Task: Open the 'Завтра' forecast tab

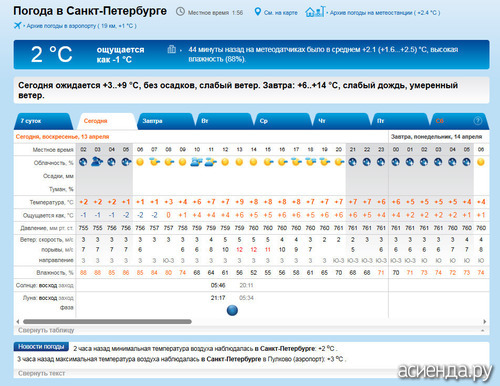Action: (x=153, y=121)
